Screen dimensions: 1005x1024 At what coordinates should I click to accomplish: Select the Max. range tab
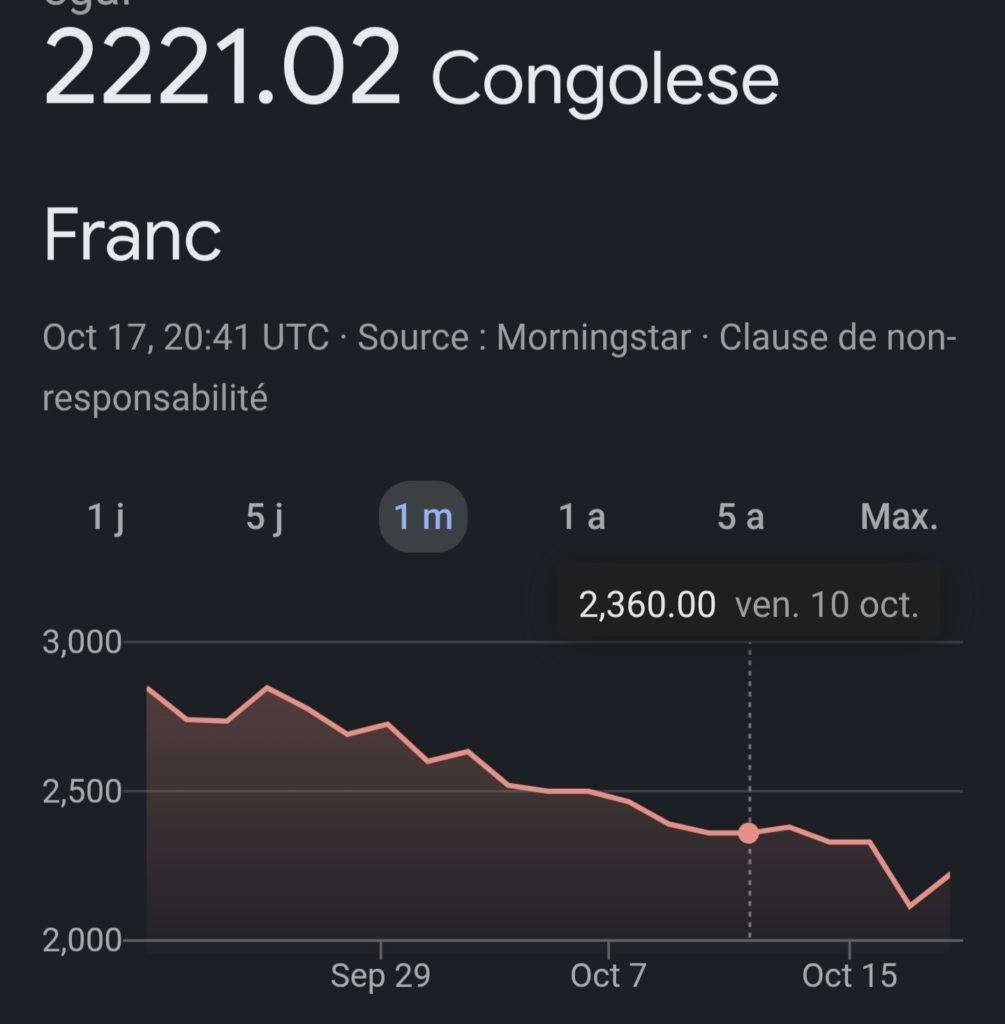899,518
